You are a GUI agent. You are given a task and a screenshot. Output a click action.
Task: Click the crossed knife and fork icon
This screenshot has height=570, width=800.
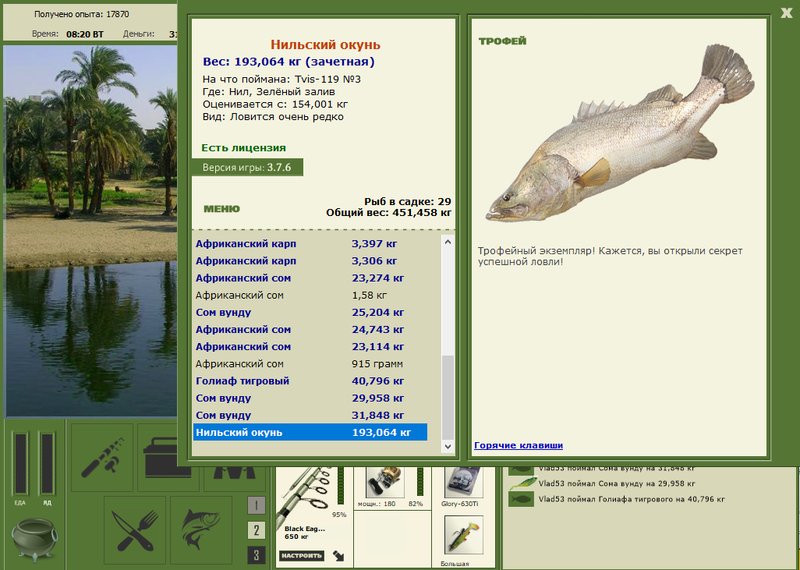point(135,530)
